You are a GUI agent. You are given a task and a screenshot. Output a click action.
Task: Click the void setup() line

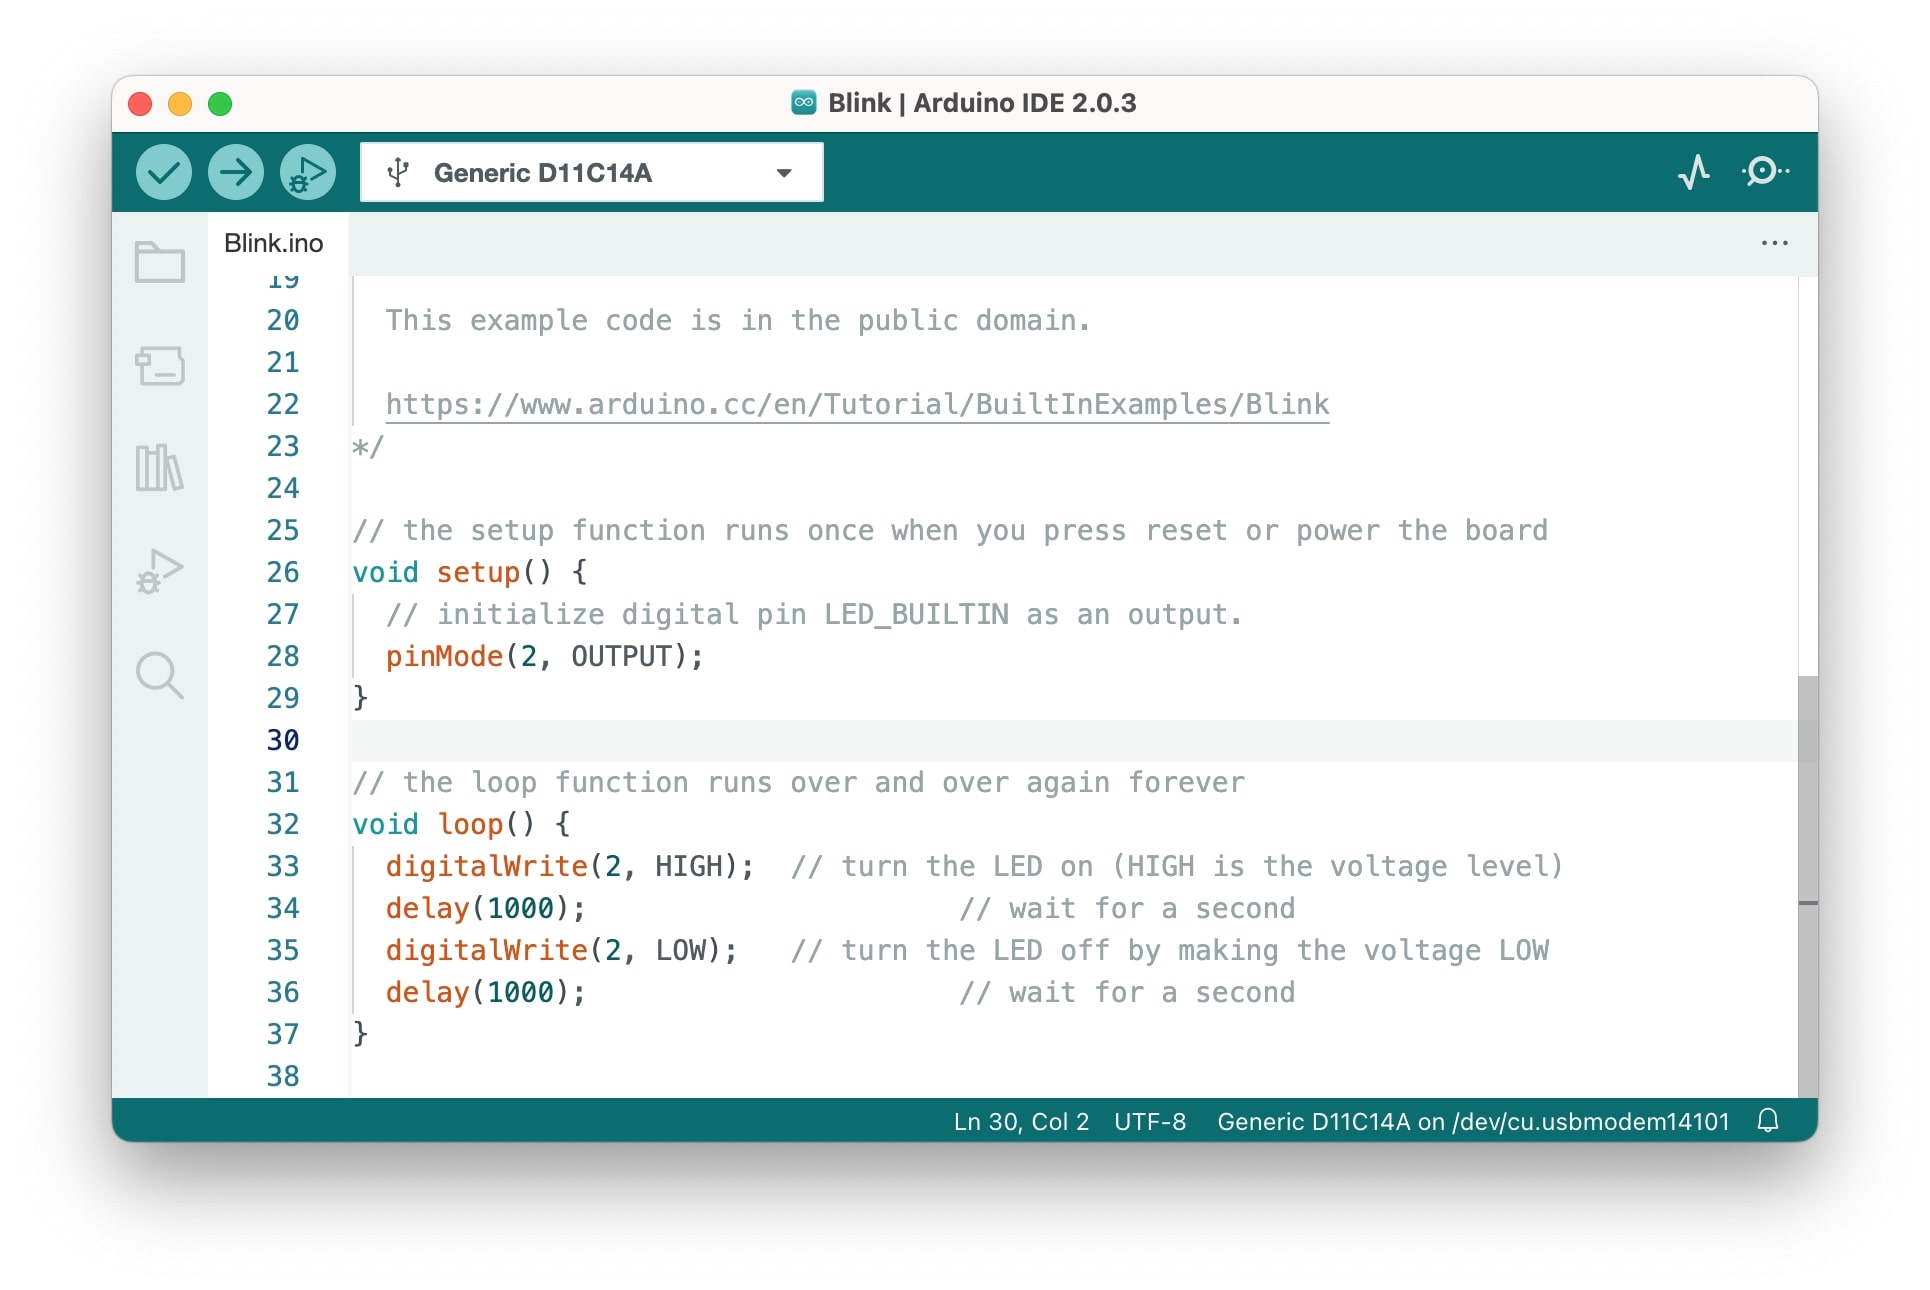coord(470,572)
